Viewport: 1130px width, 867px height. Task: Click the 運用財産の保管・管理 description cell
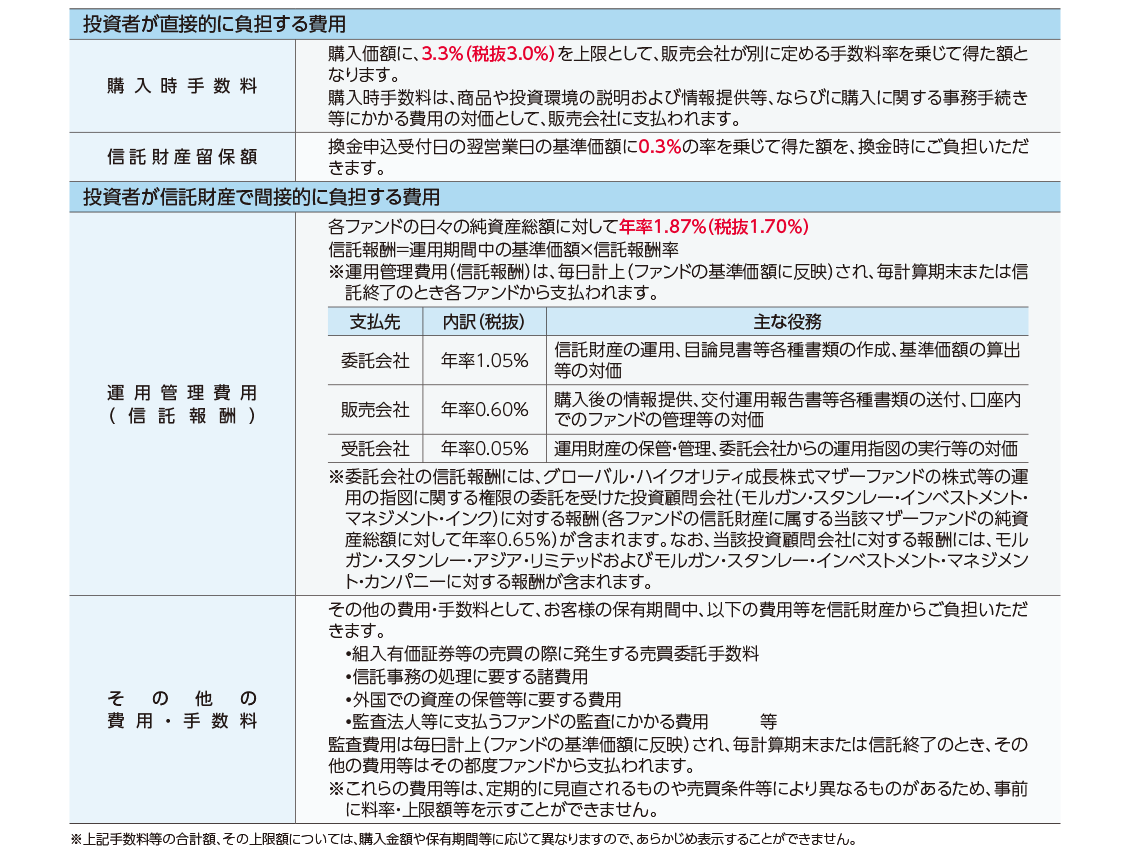coord(786,448)
